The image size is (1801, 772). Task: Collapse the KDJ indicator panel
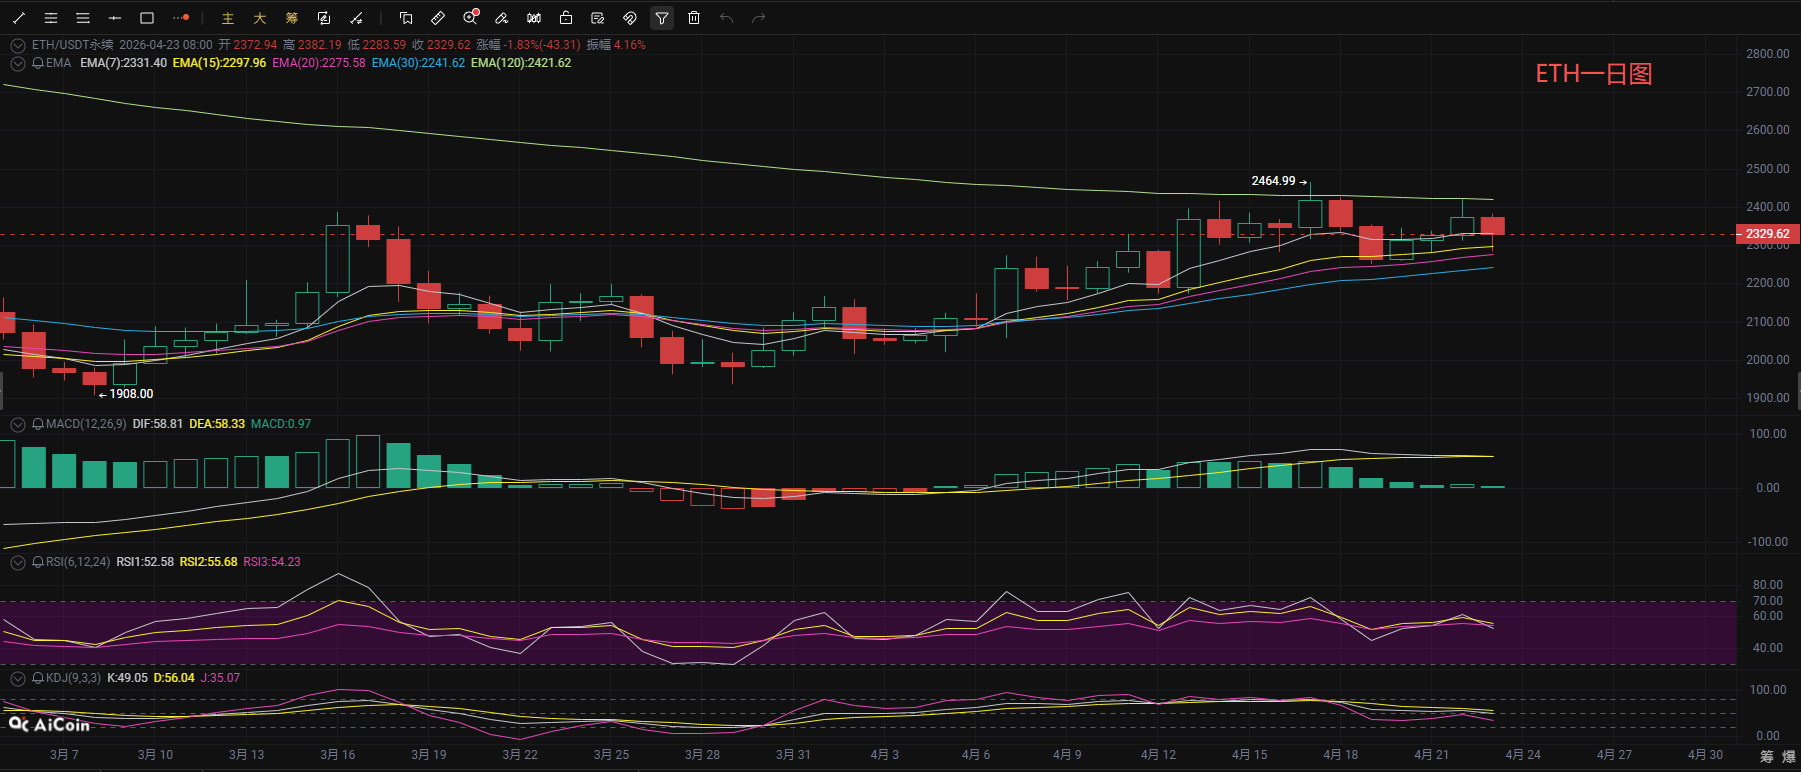(17, 678)
